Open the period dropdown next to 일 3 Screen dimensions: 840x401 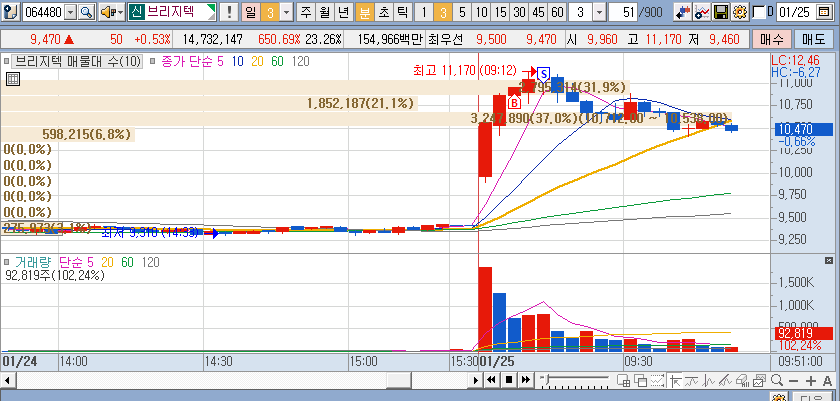tap(287, 12)
